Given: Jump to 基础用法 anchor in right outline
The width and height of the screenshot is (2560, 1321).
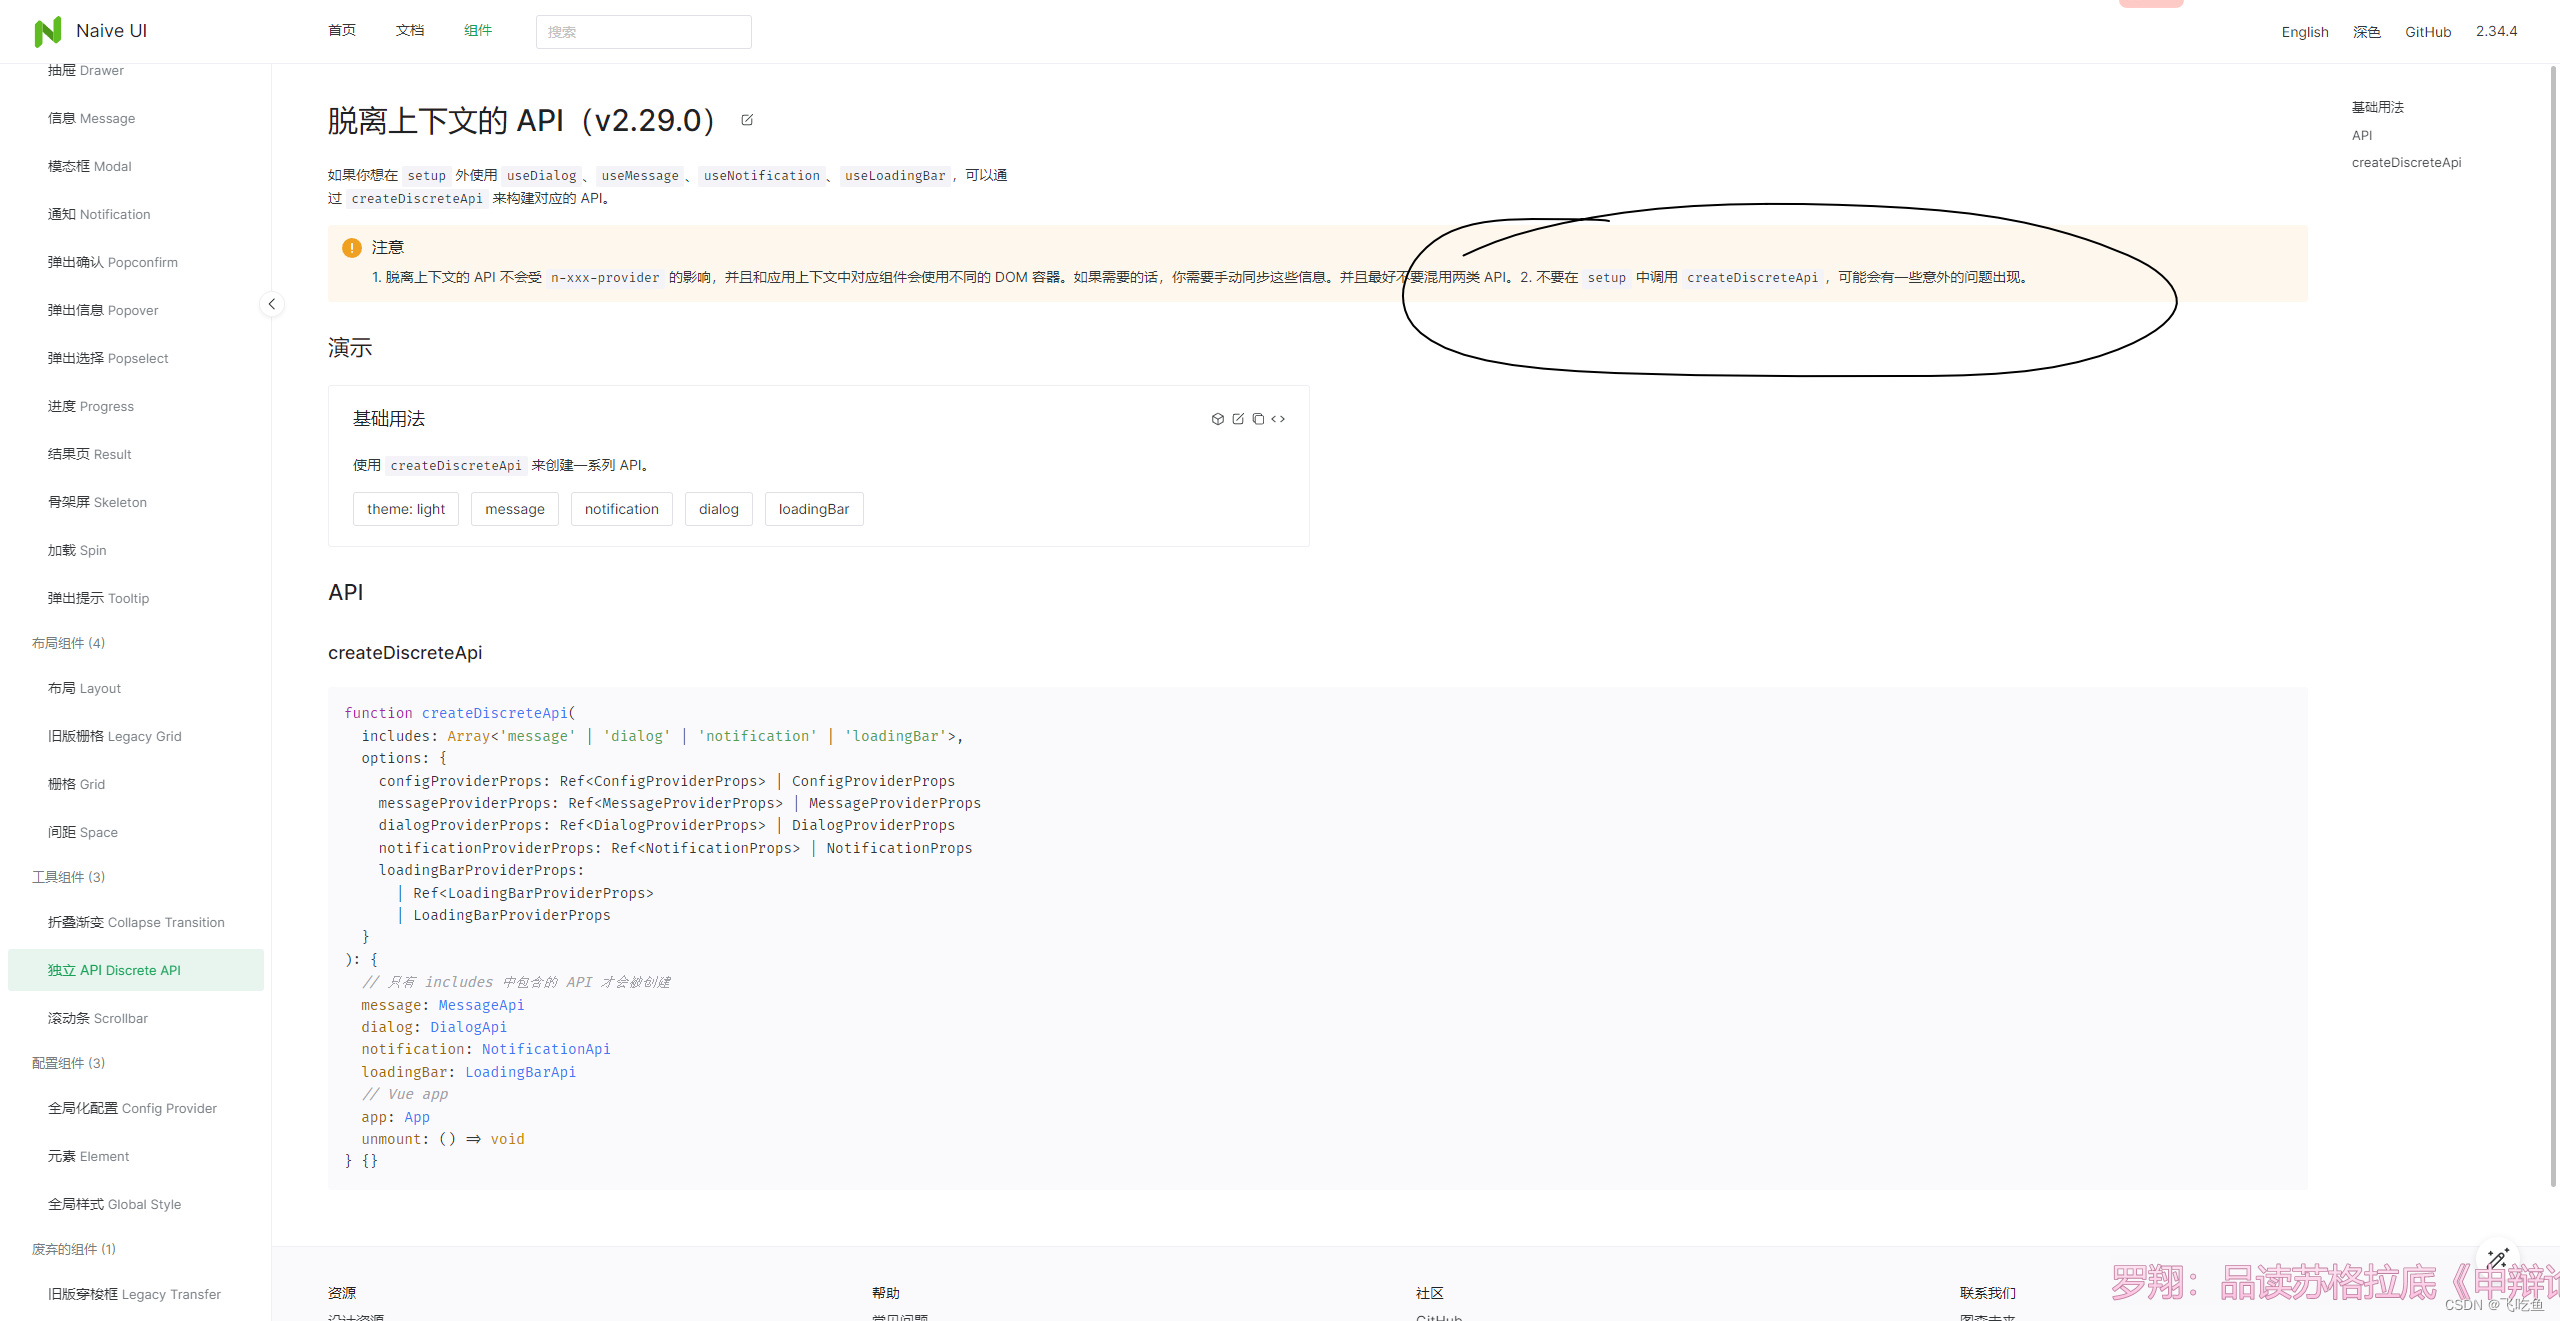Looking at the screenshot, I should [2377, 107].
